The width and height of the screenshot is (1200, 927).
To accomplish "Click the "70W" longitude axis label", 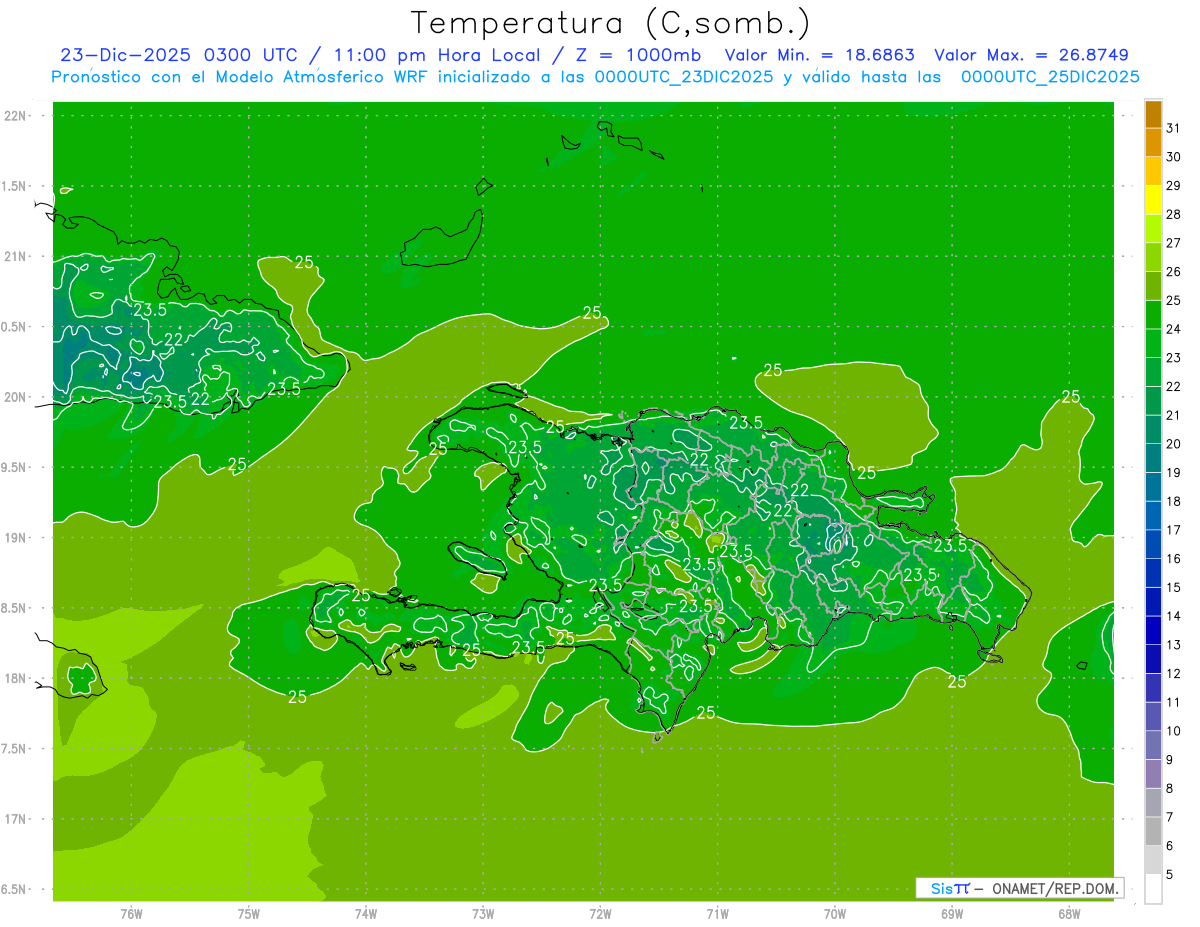I will (x=835, y=914).
